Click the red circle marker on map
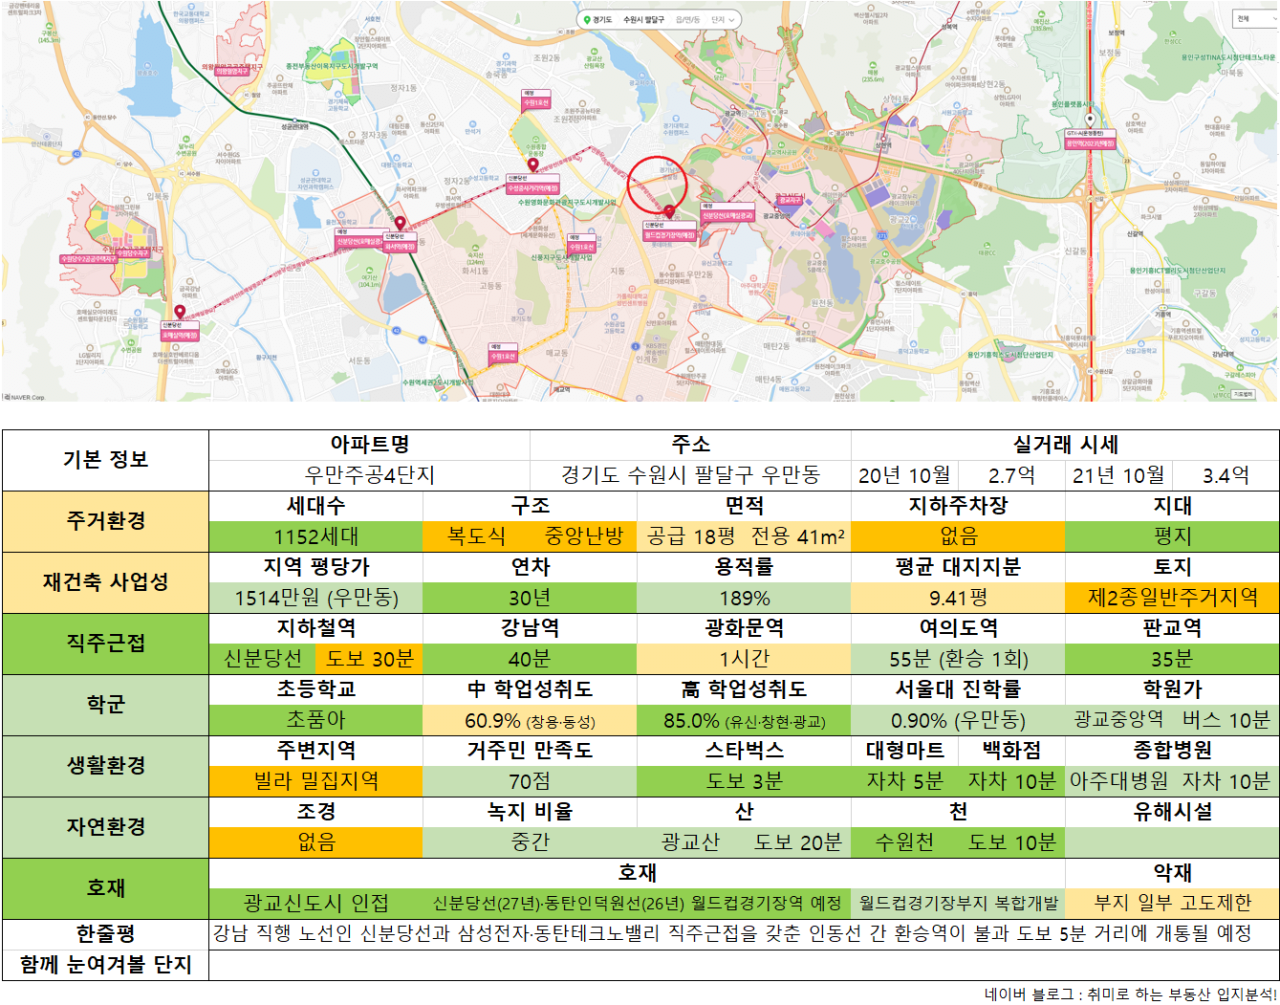Viewport: 1280px width, 1005px height. click(x=657, y=184)
